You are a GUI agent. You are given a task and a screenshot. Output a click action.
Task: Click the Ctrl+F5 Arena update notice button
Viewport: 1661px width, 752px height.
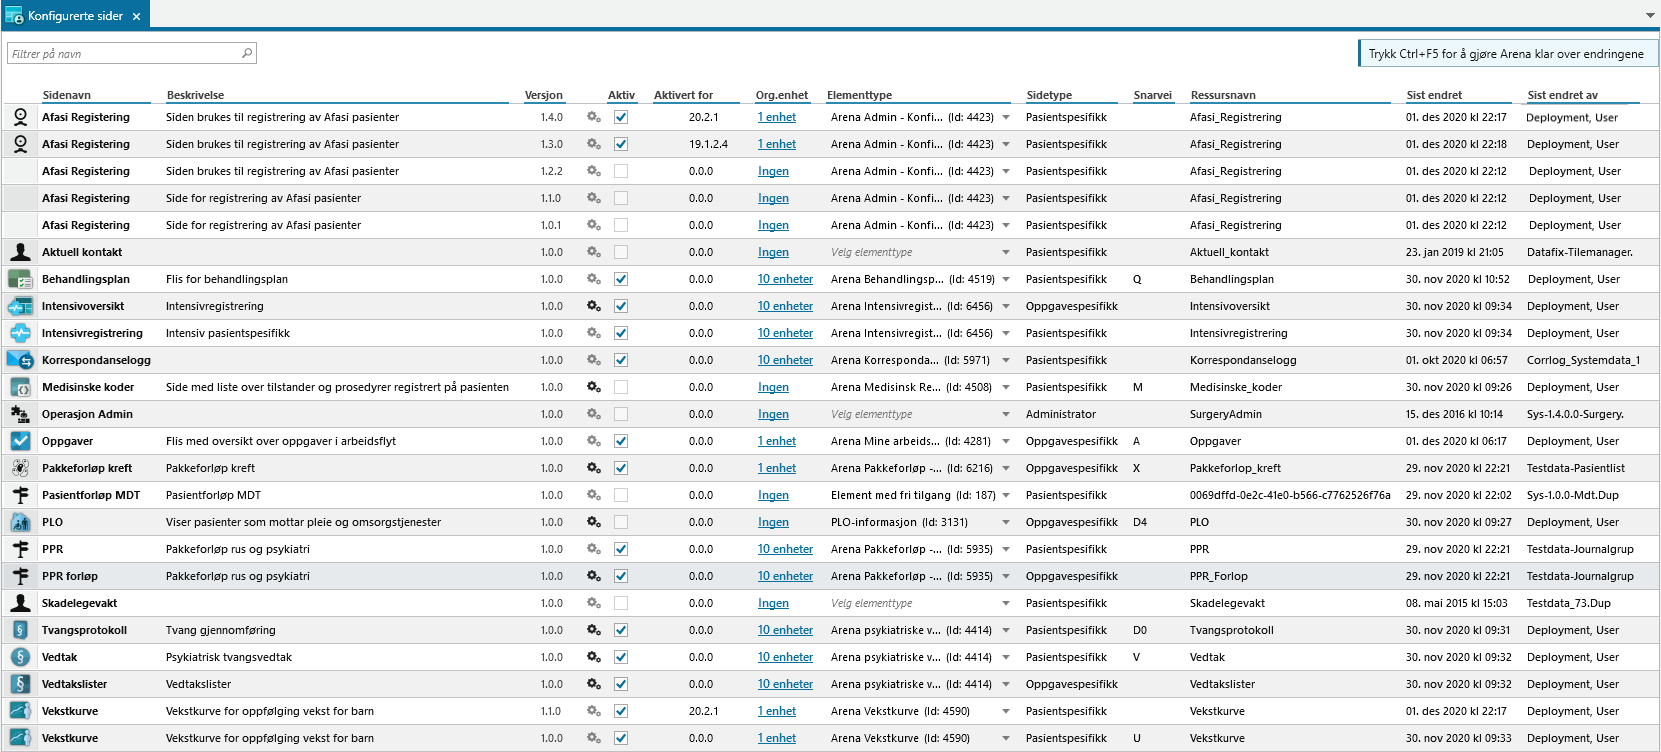tap(1506, 54)
